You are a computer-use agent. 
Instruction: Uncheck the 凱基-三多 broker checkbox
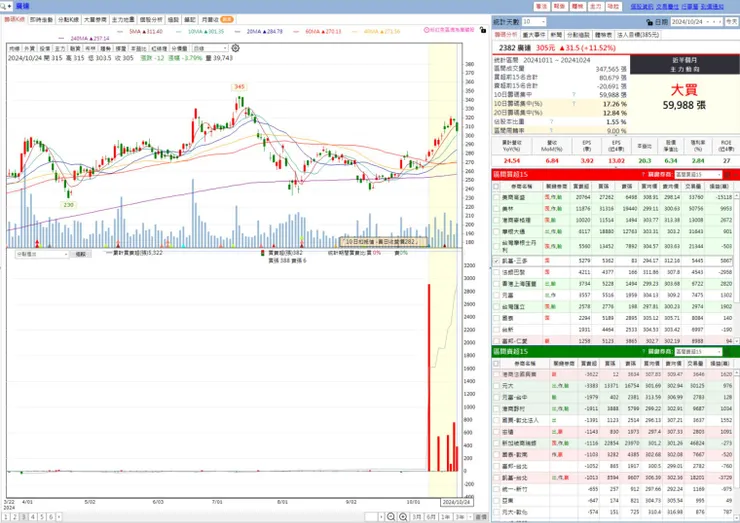click(496, 261)
